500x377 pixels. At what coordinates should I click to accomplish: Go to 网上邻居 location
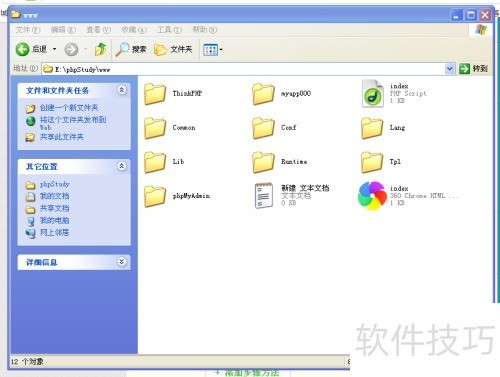(x=55, y=232)
